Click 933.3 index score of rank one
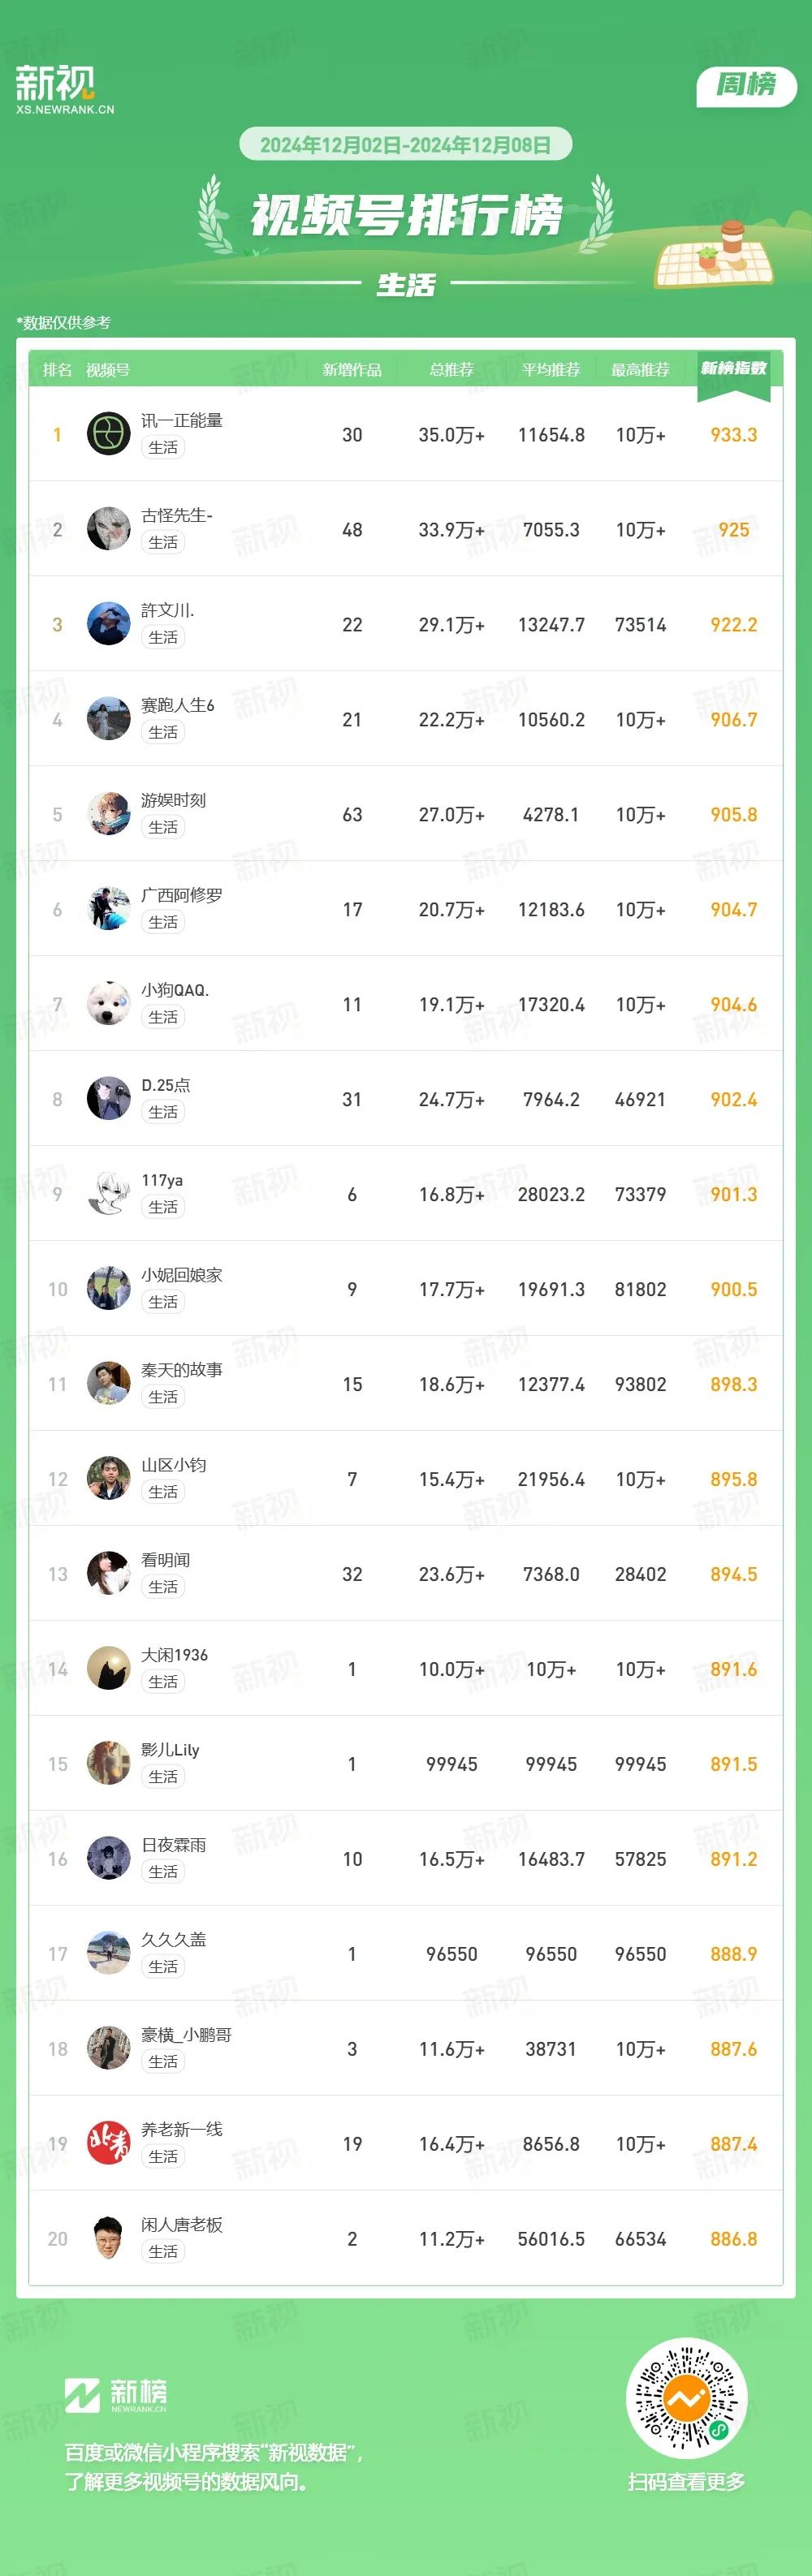This screenshot has width=812, height=2576. click(x=734, y=435)
